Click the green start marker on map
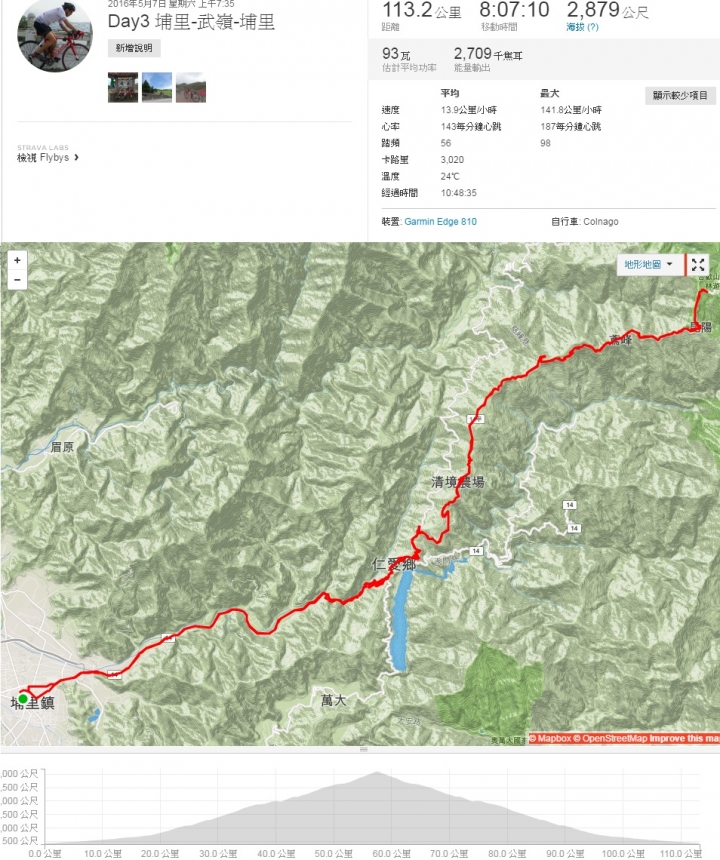This screenshot has height=860, width=720. click(x=22, y=699)
